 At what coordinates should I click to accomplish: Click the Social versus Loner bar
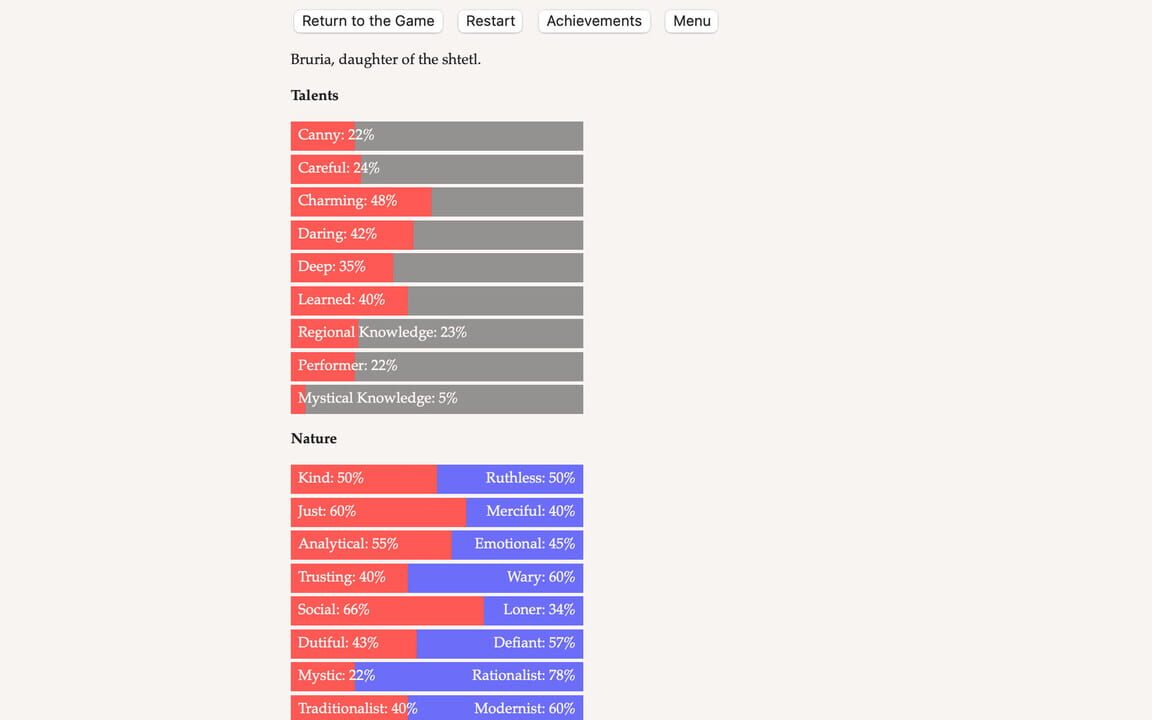(x=437, y=610)
